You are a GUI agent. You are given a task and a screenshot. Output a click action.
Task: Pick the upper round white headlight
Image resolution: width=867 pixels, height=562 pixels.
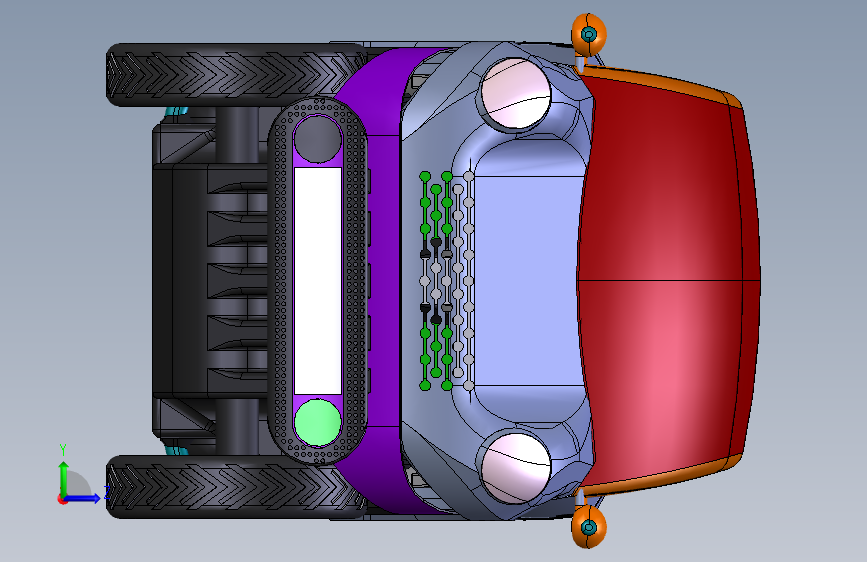click(x=515, y=94)
